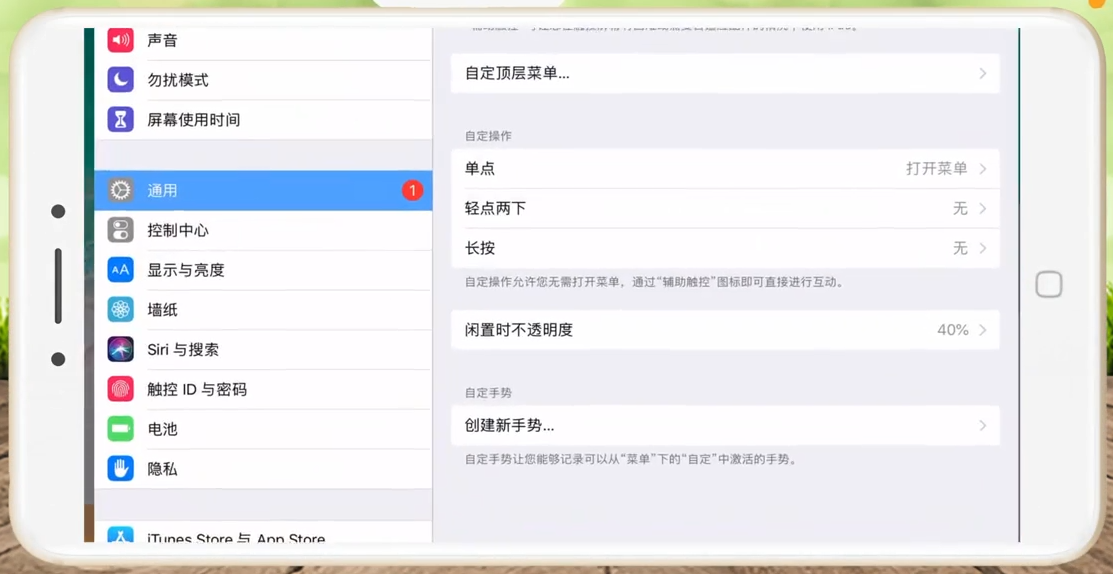
Task: Open 隐私 settings
Action: (x=263, y=468)
